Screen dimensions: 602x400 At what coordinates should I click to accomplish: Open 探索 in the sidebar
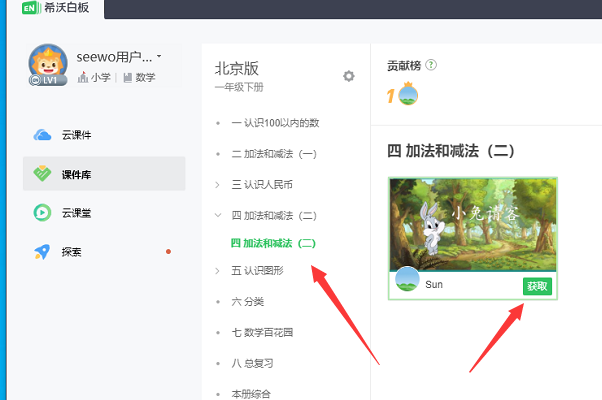pyautogui.click(x=104, y=252)
